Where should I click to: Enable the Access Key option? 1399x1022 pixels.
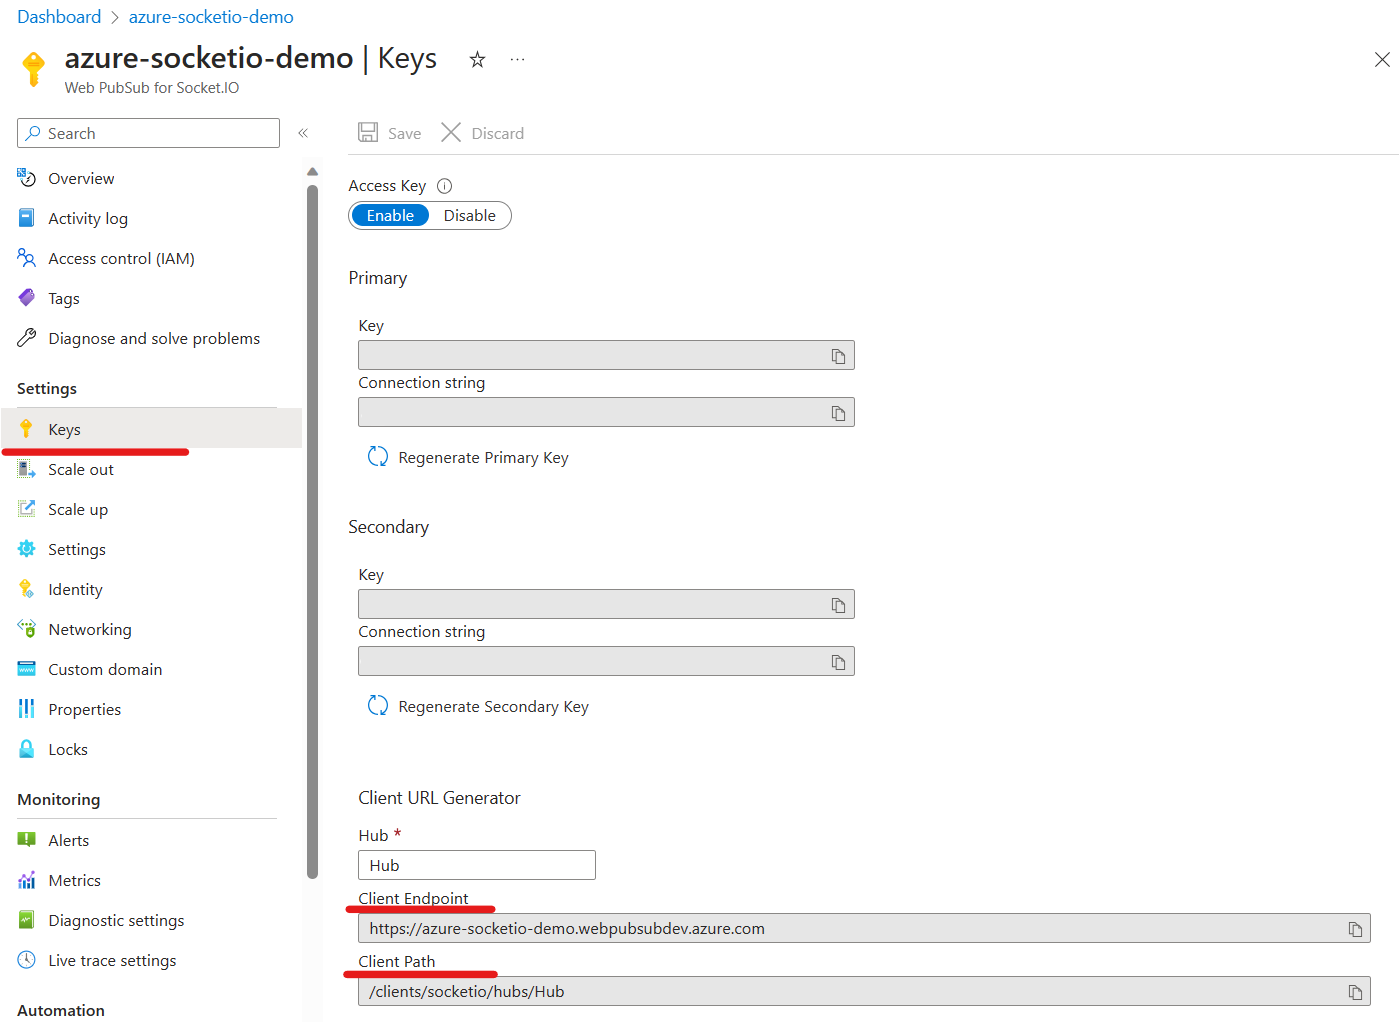point(390,215)
